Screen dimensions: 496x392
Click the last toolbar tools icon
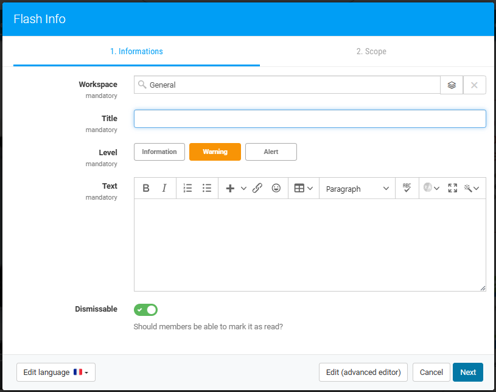[x=468, y=188]
